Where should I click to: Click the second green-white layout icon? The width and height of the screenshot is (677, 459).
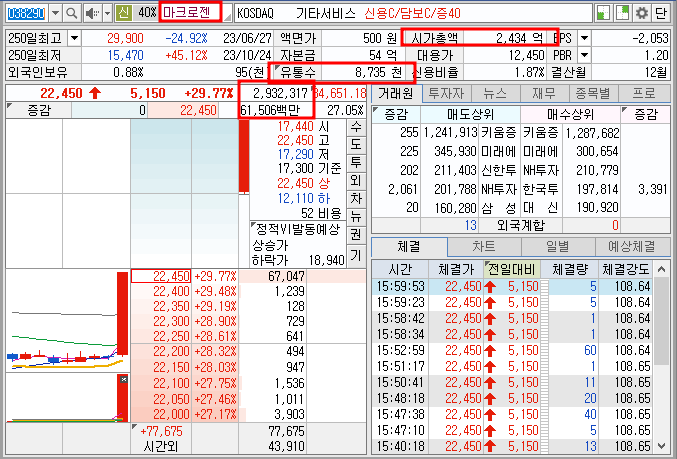pos(622,13)
